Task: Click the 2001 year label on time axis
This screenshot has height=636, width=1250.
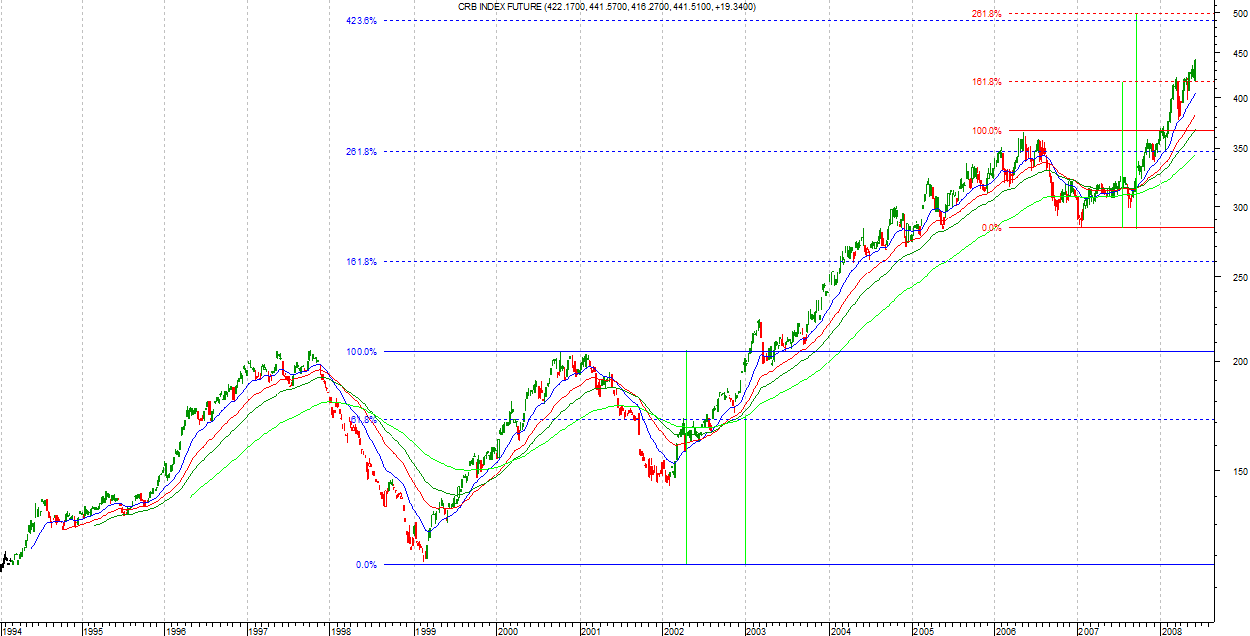Action: click(591, 631)
